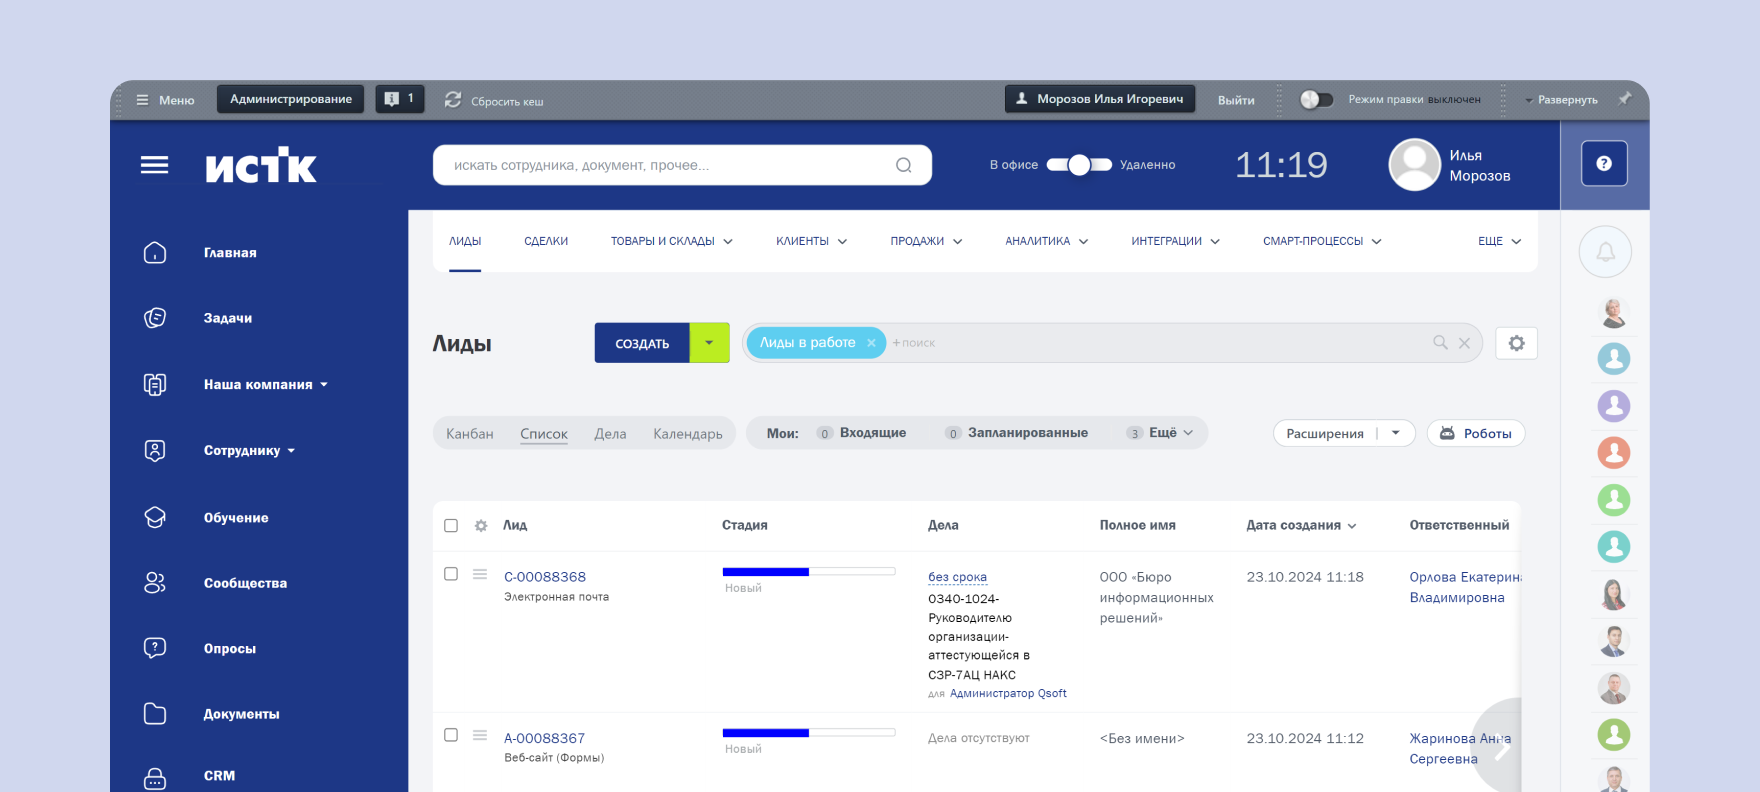Open the notifications bell

(1605, 252)
